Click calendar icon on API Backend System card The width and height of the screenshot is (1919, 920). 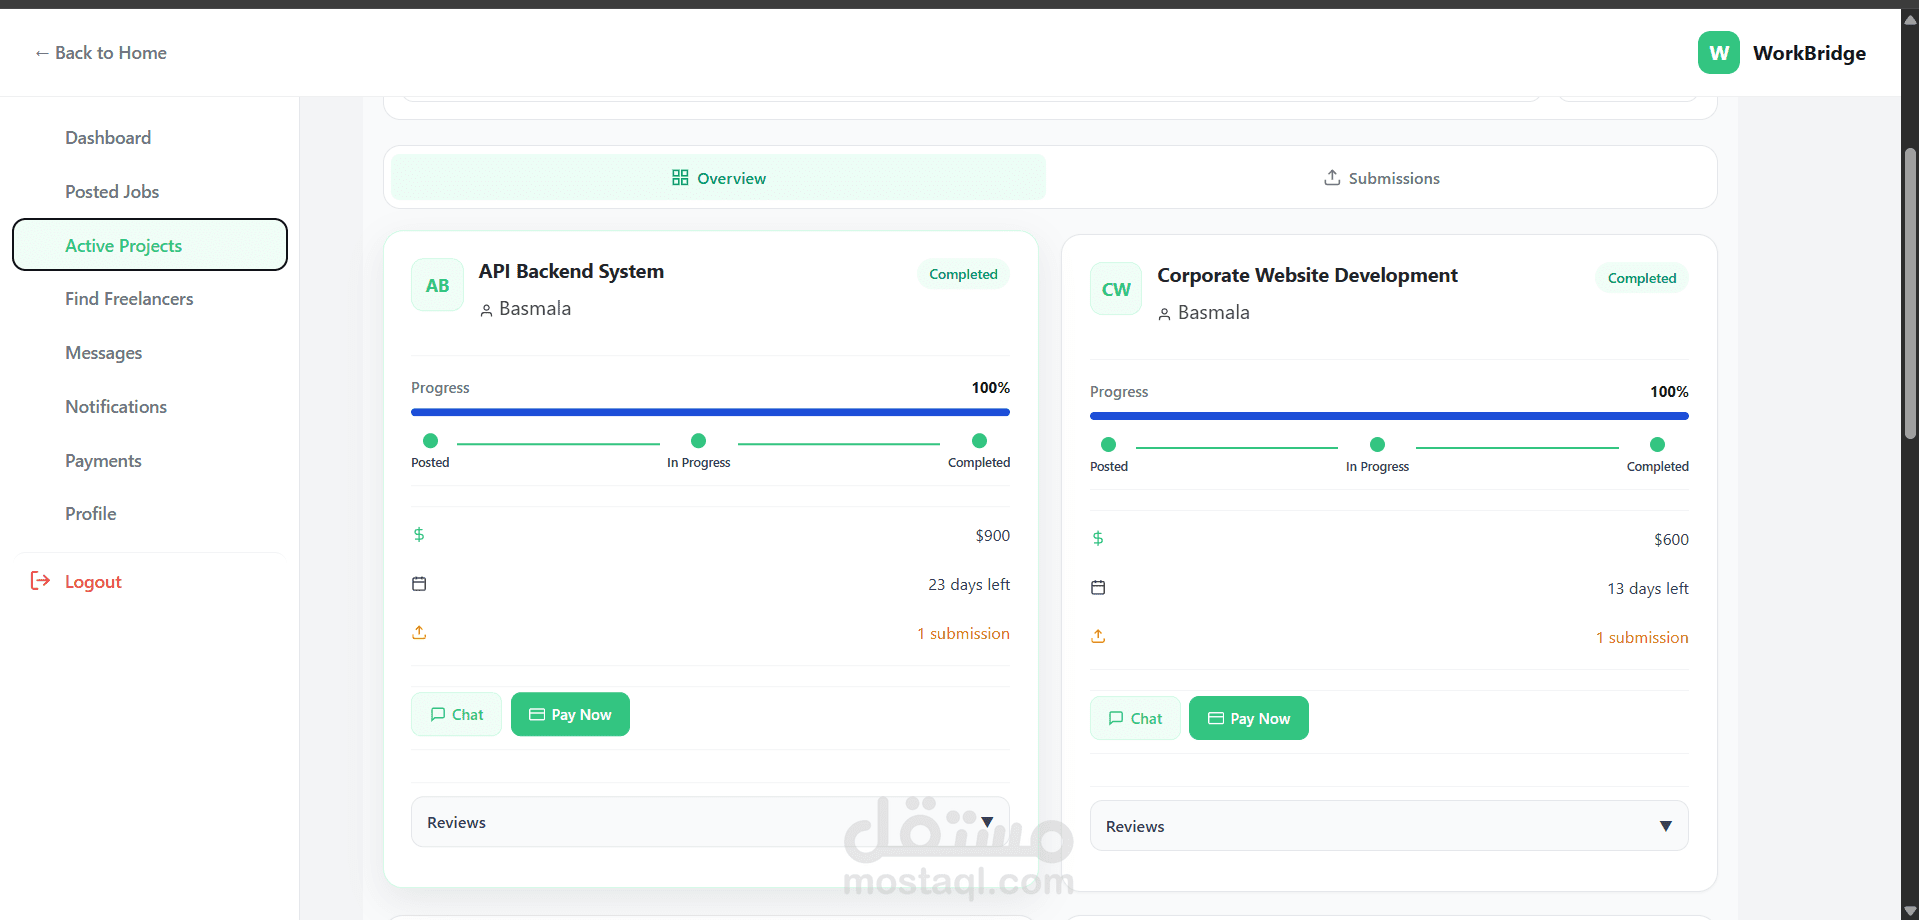coord(419,584)
